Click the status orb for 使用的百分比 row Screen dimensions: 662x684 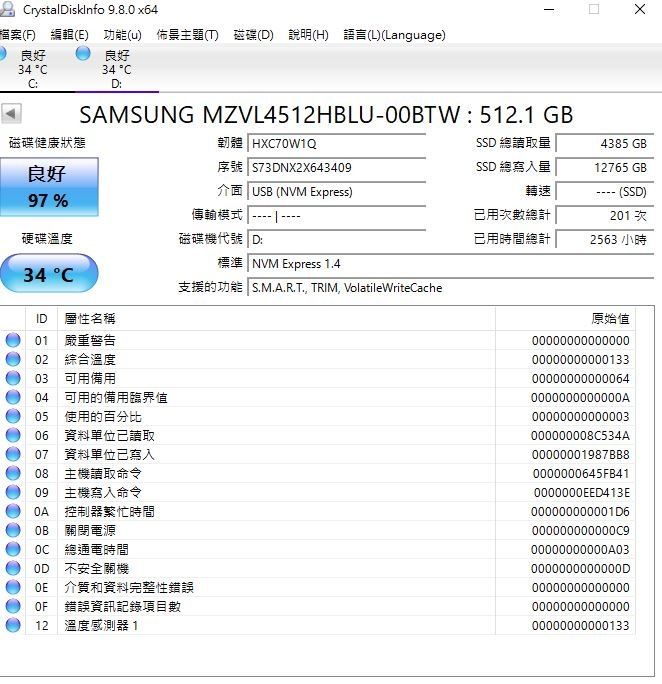pyautogui.click(x=13, y=416)
